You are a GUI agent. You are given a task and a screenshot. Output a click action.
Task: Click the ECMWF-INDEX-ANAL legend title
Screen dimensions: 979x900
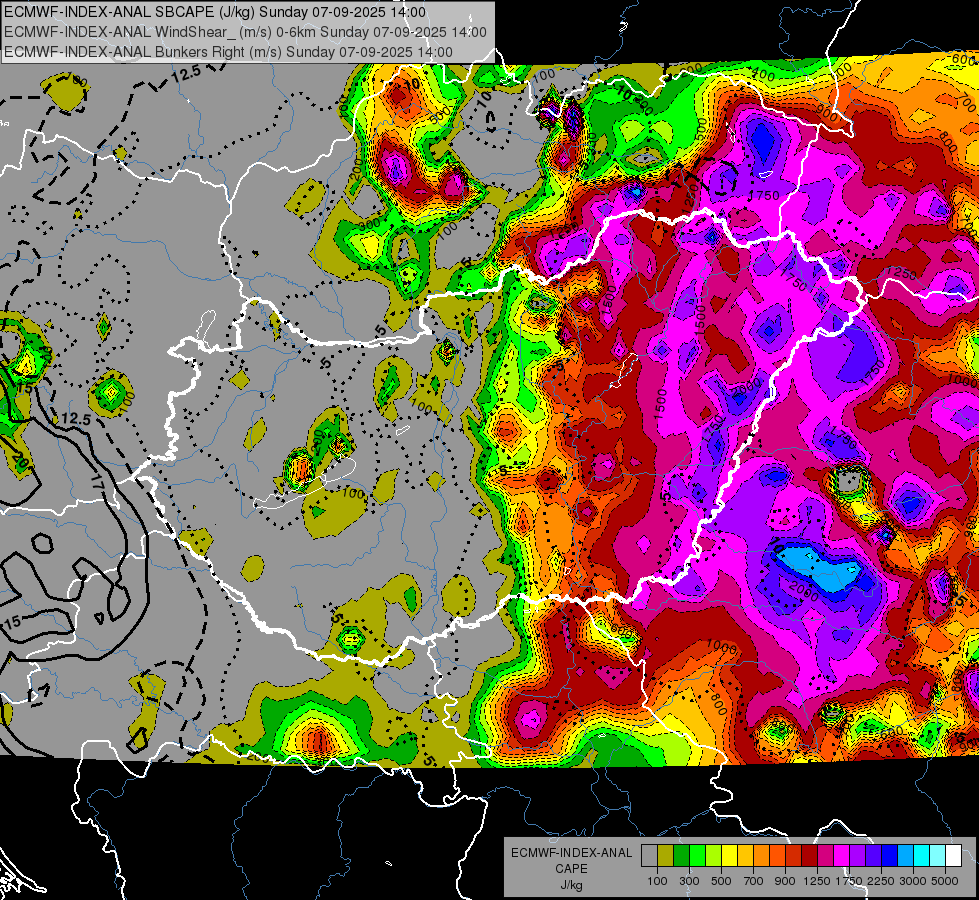click(571, 853)
